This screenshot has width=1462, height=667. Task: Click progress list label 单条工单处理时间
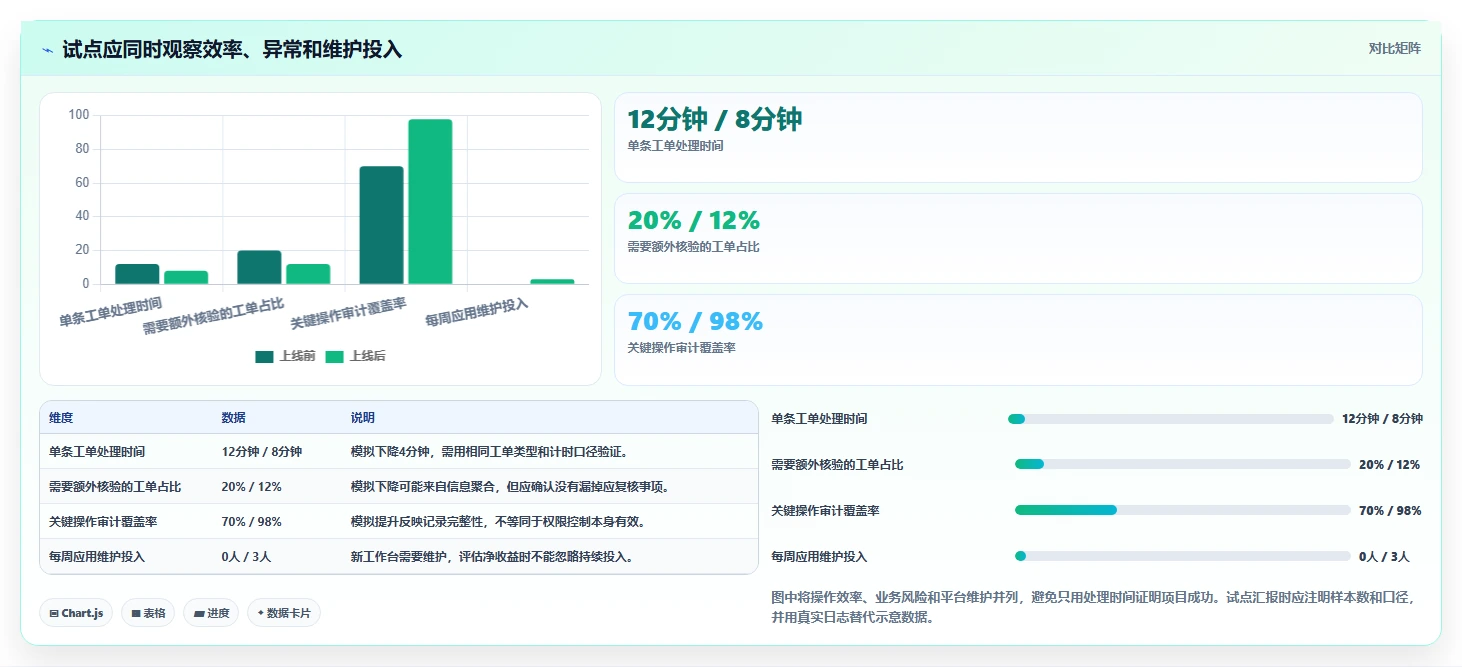coord(819,419)
